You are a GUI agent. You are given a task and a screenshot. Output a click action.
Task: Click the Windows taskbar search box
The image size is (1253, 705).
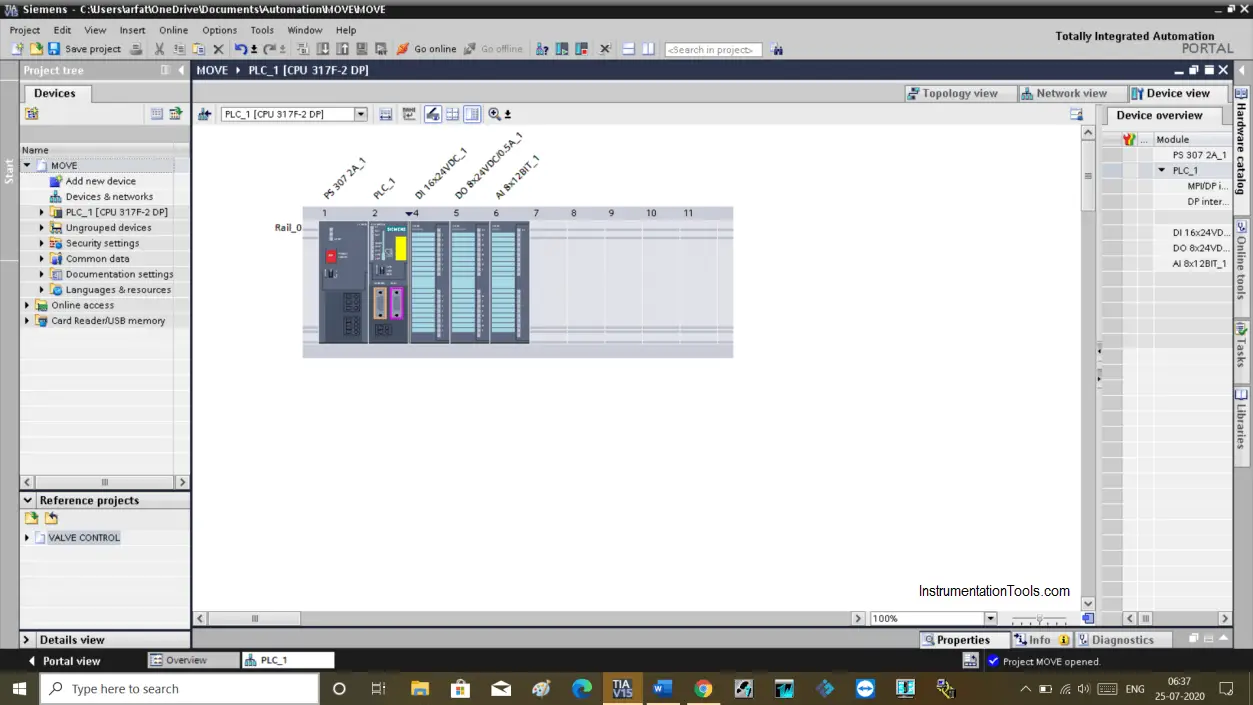click(x=180, y=688)
